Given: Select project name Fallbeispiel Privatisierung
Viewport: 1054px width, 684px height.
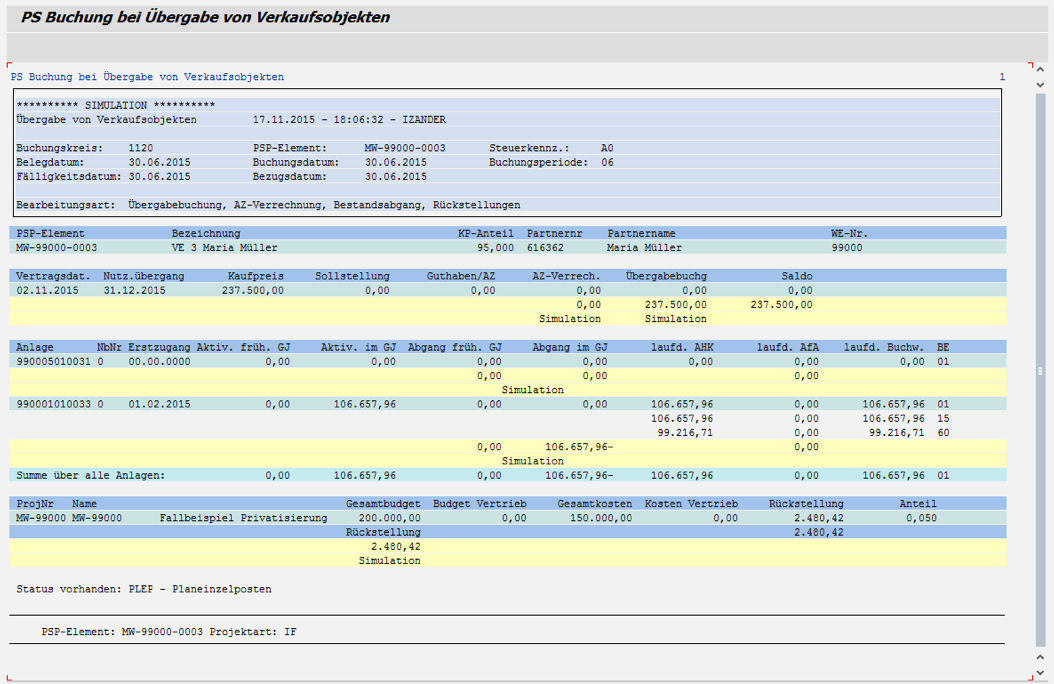Looking at the screenshot, I should click(243, 518).
